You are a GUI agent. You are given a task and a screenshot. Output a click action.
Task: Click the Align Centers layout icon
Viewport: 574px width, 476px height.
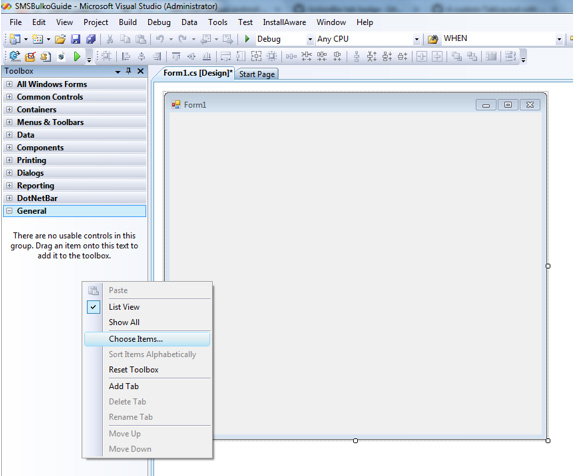pyautogui.click(x=141, y=56)
